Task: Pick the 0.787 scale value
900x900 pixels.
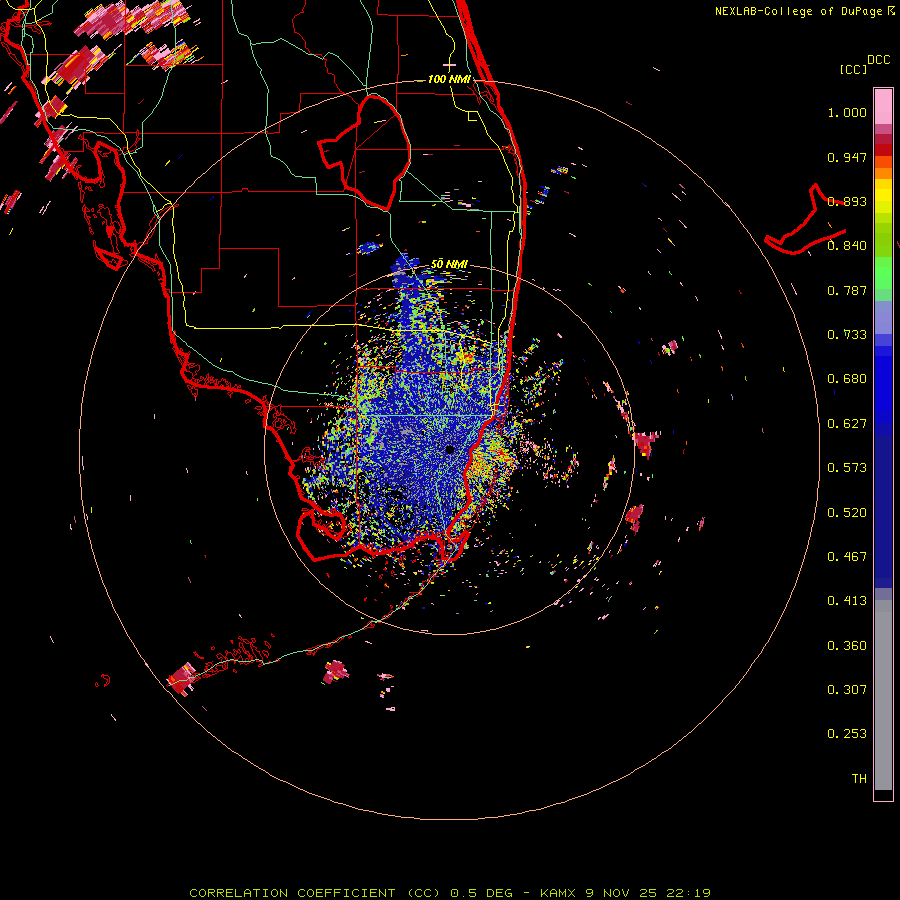Action: tap(847, 290)
